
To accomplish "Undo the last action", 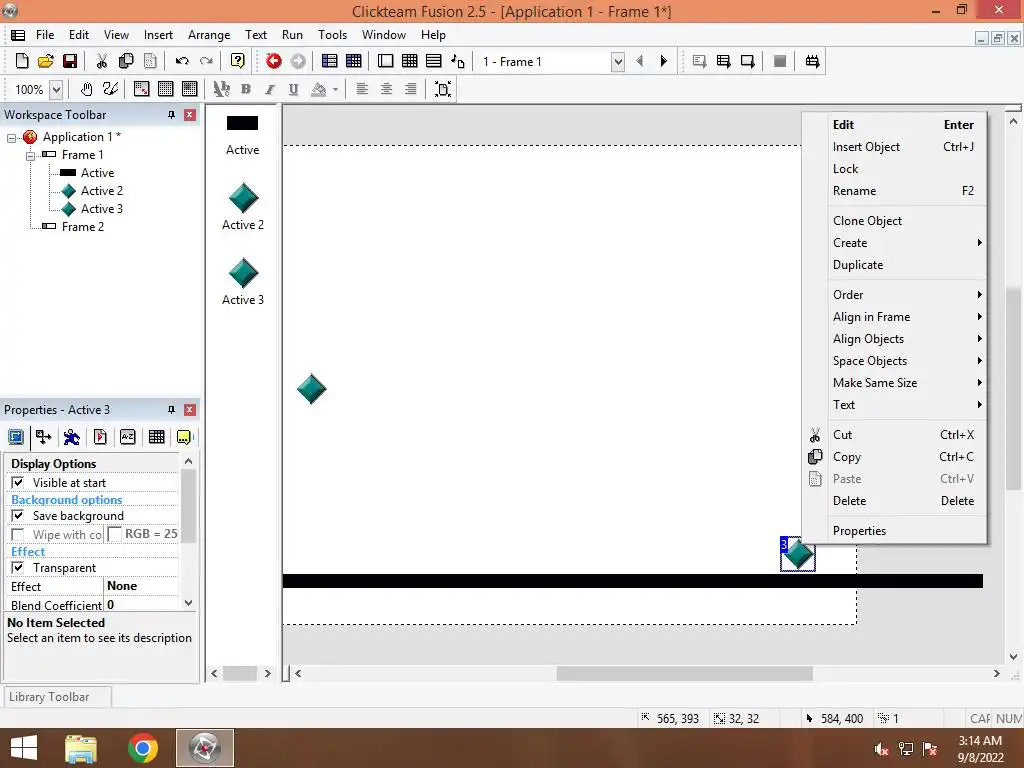I will coord(182,61).
